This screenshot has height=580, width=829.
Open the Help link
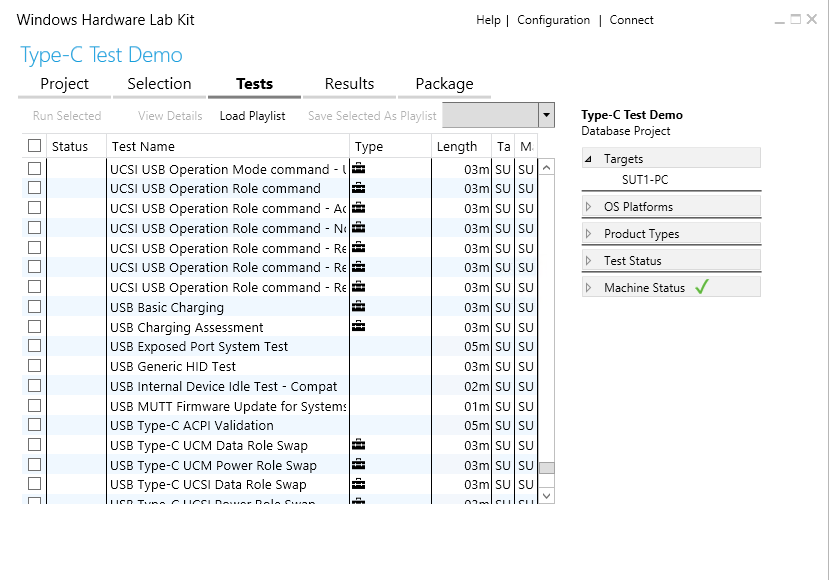click(x=488, y=20)
